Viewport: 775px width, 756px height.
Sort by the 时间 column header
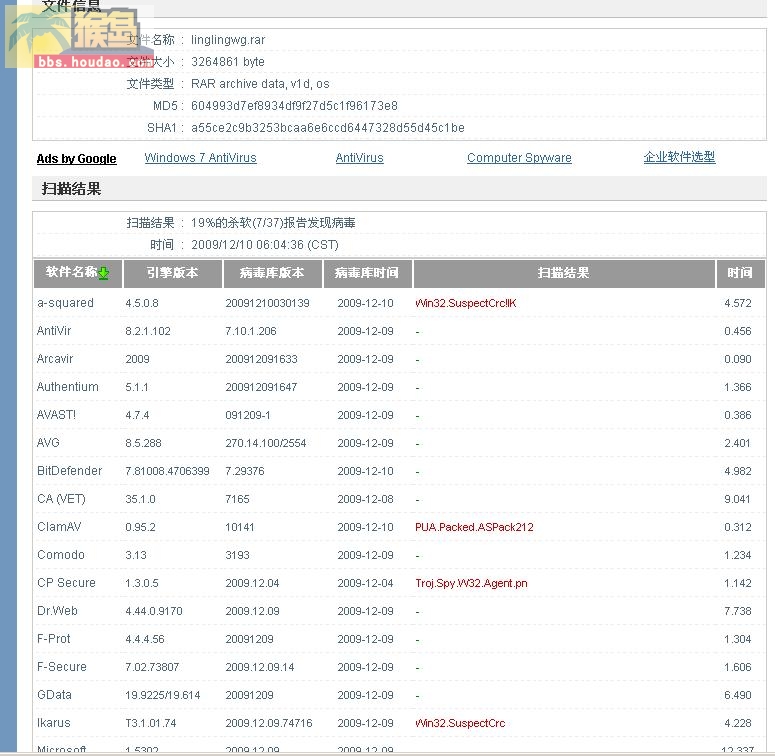[740, 273]
